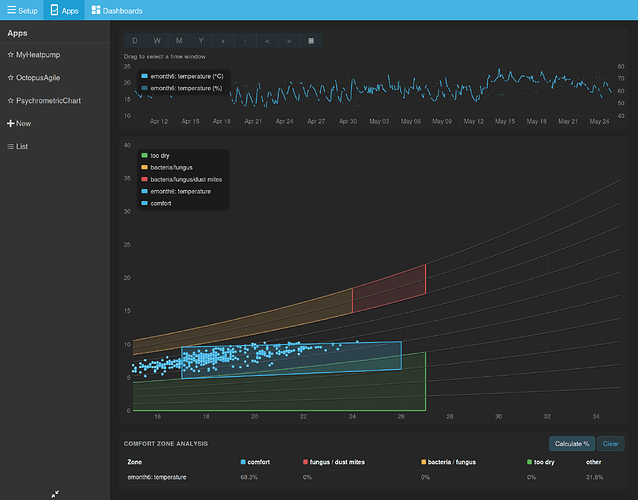Click the List icon in the sidebar
Screen dimensions: 638x500
point(11,146)
